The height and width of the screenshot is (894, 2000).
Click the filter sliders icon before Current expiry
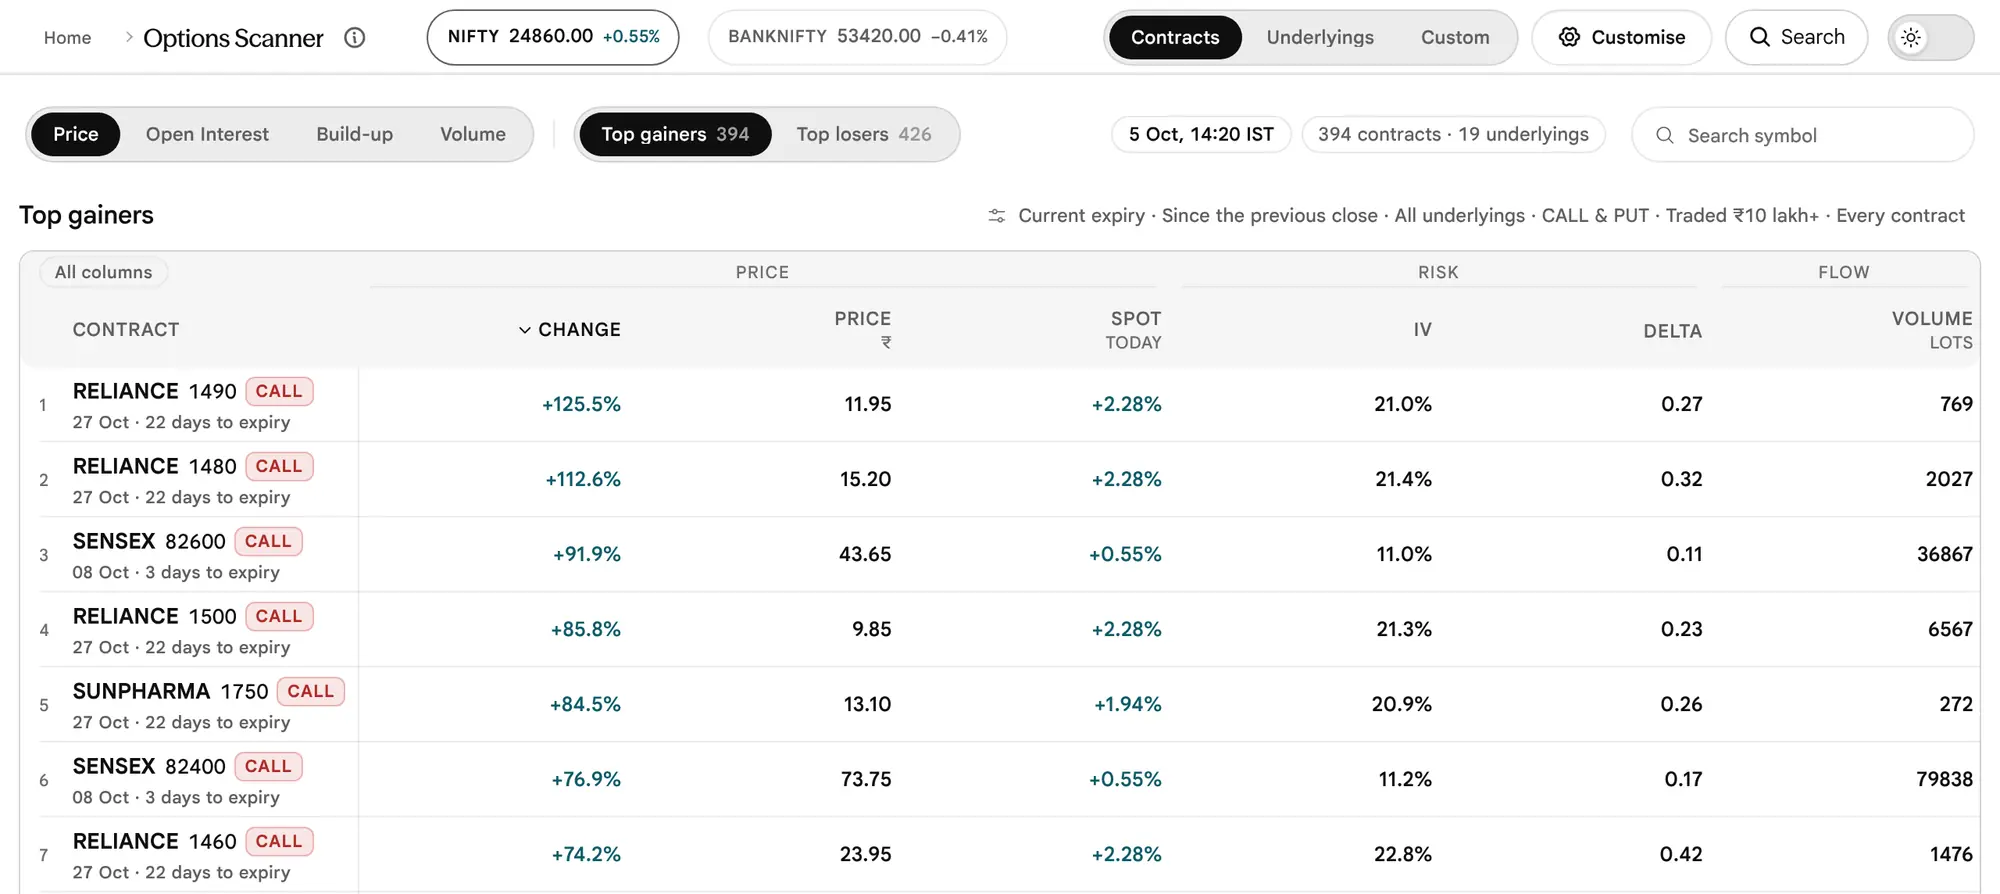[997, 216]
